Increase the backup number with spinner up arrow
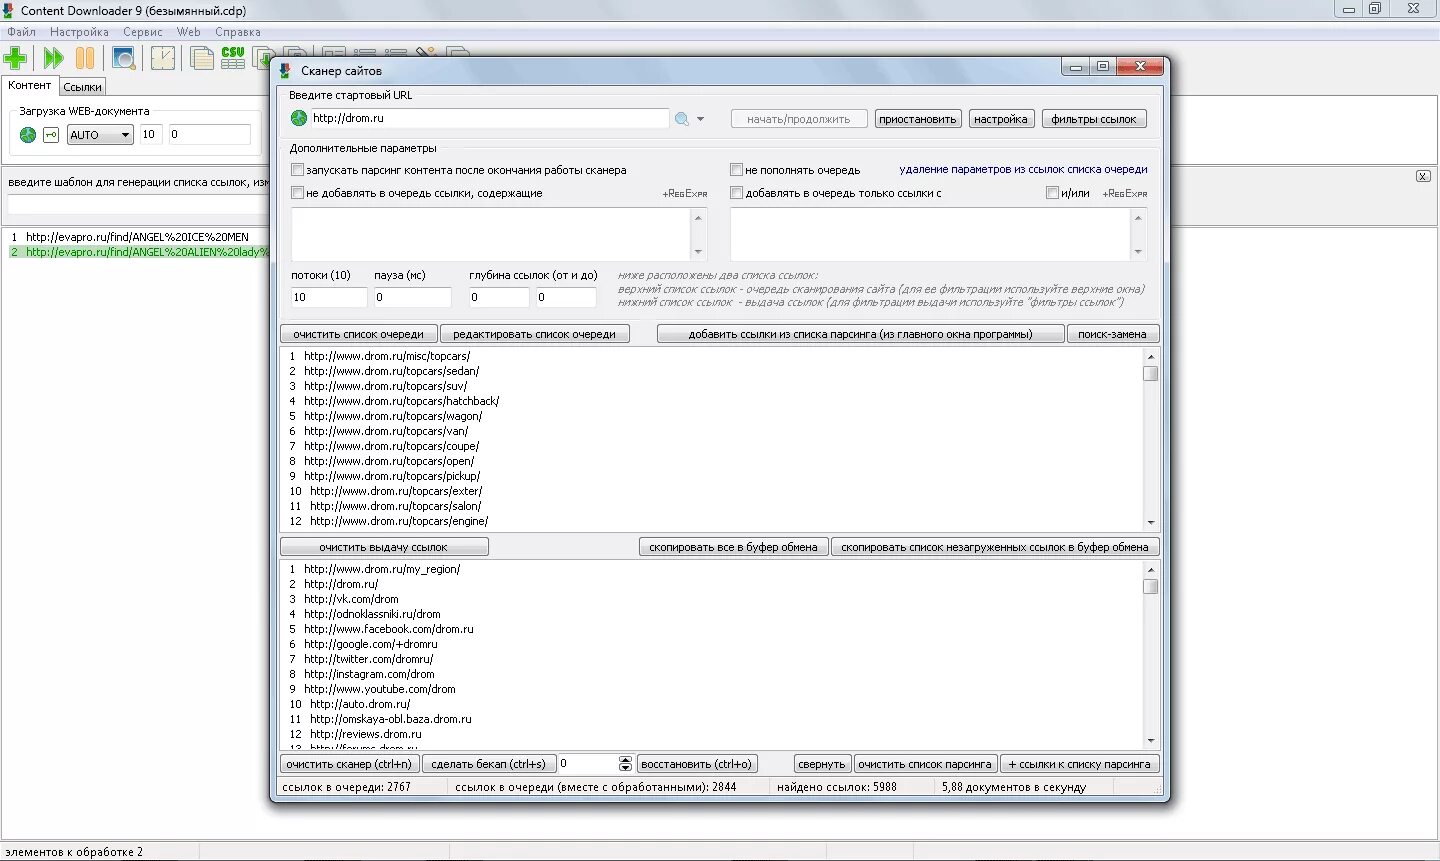Screen dimensions: 1440x861 tap(626, 760)
